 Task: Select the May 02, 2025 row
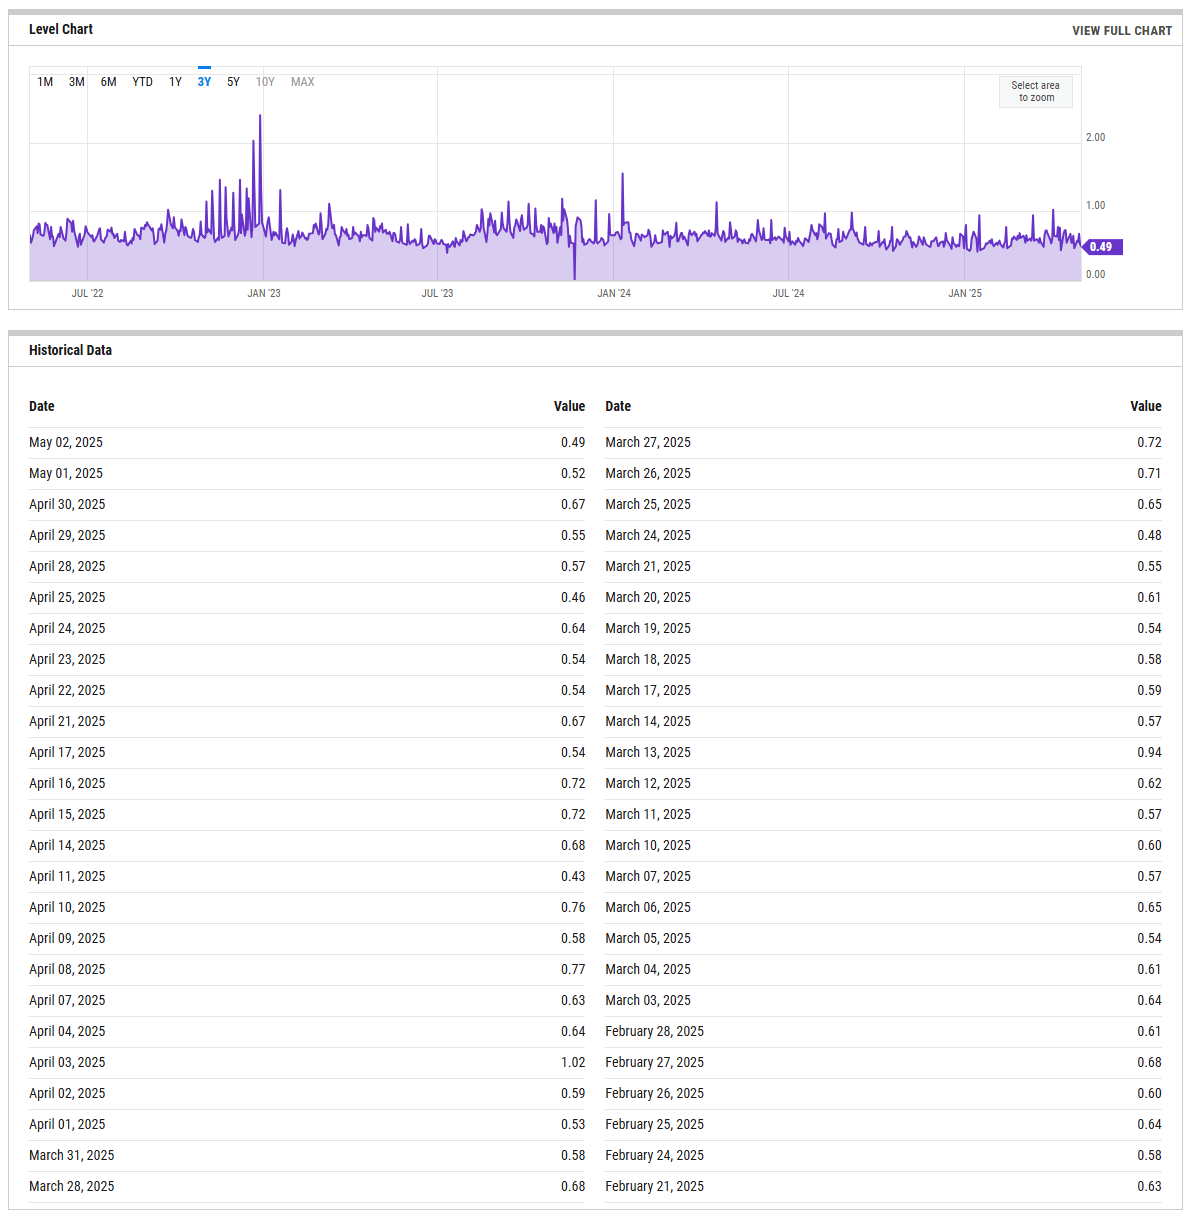point(307,442)
